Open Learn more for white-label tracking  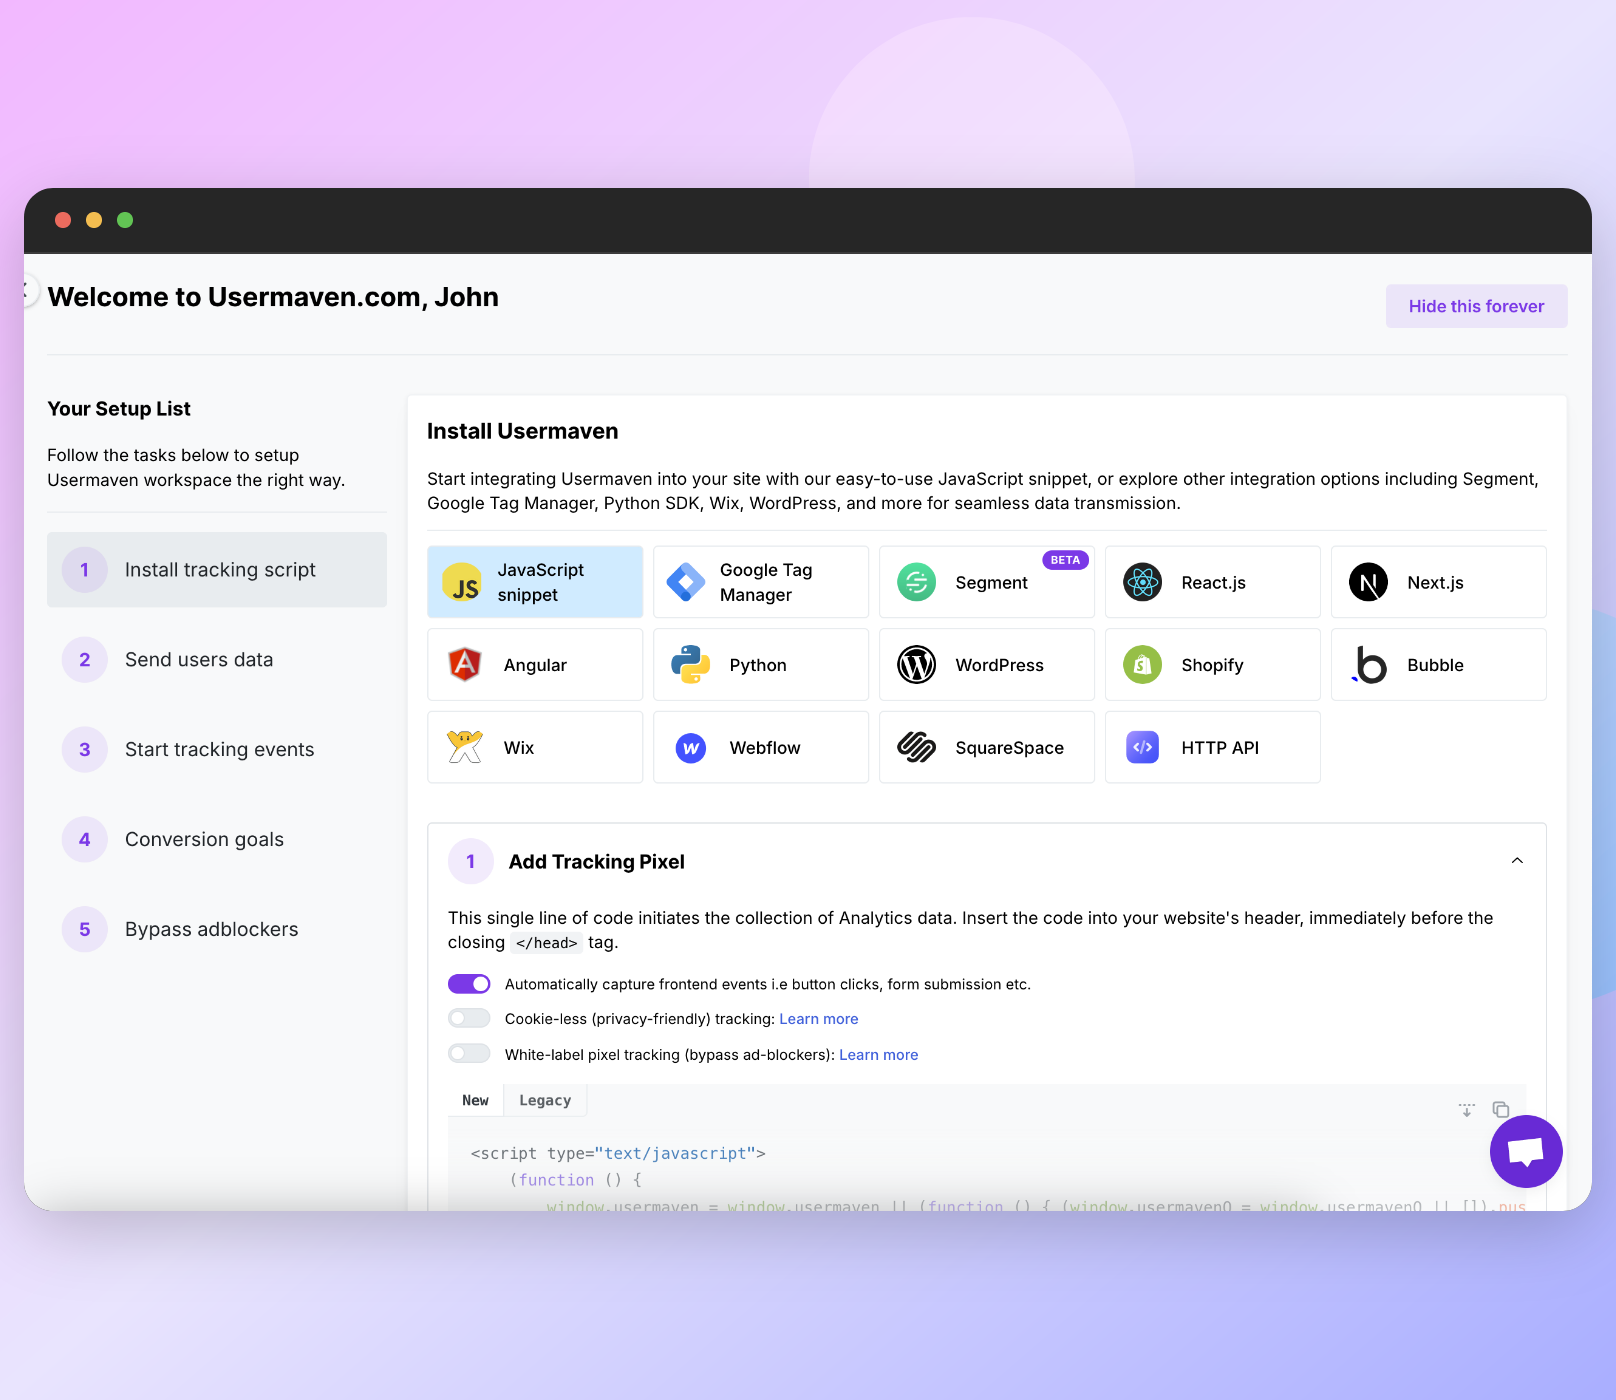click(879, 1055)
